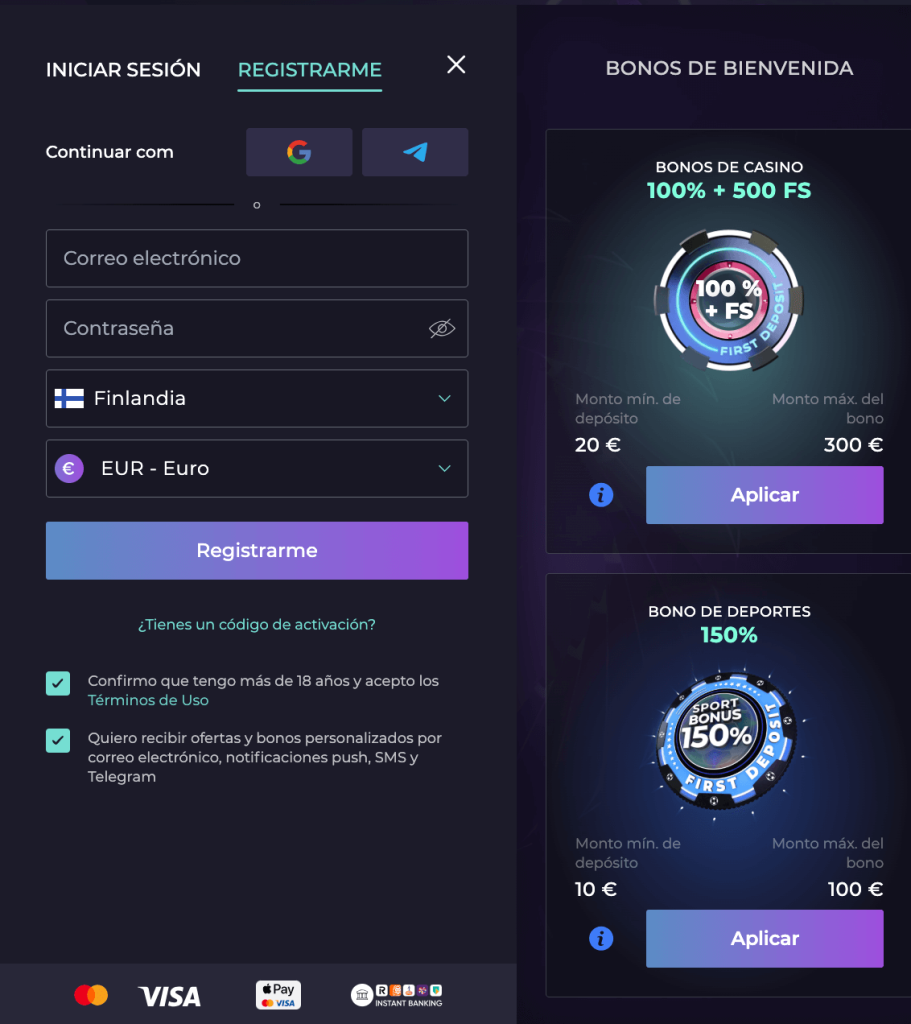Open the Términos de Uso link
The width and height of the screenshot is (911, 1024).
(x=148, y=700)
